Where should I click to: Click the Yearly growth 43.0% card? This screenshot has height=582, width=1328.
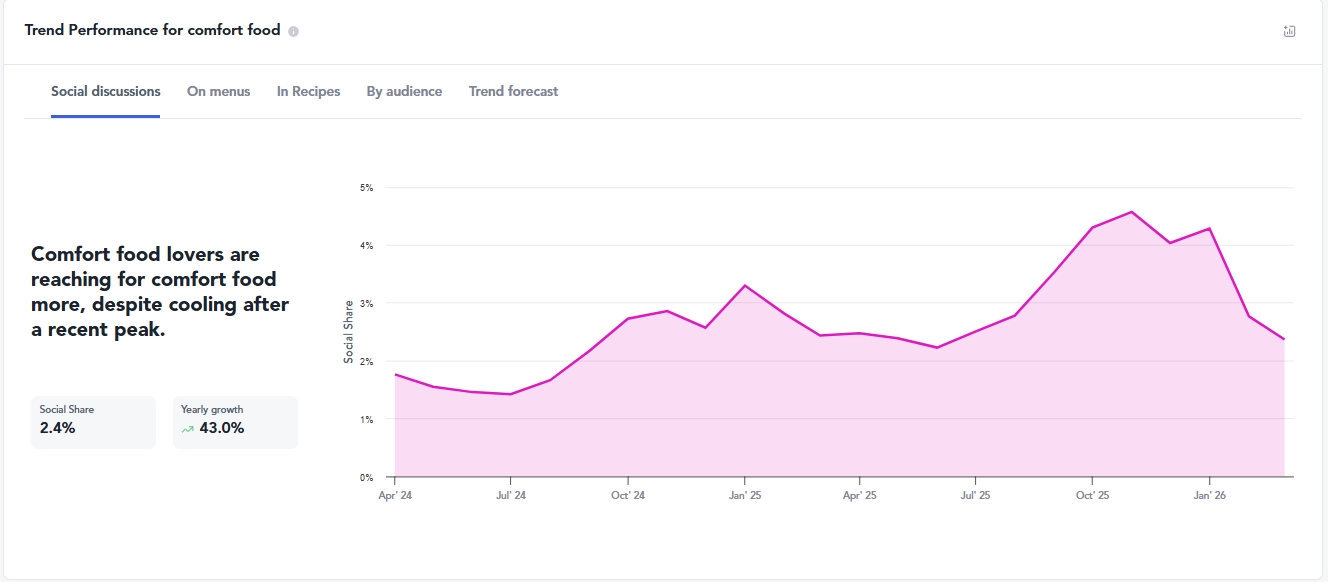tap(235, 422)
